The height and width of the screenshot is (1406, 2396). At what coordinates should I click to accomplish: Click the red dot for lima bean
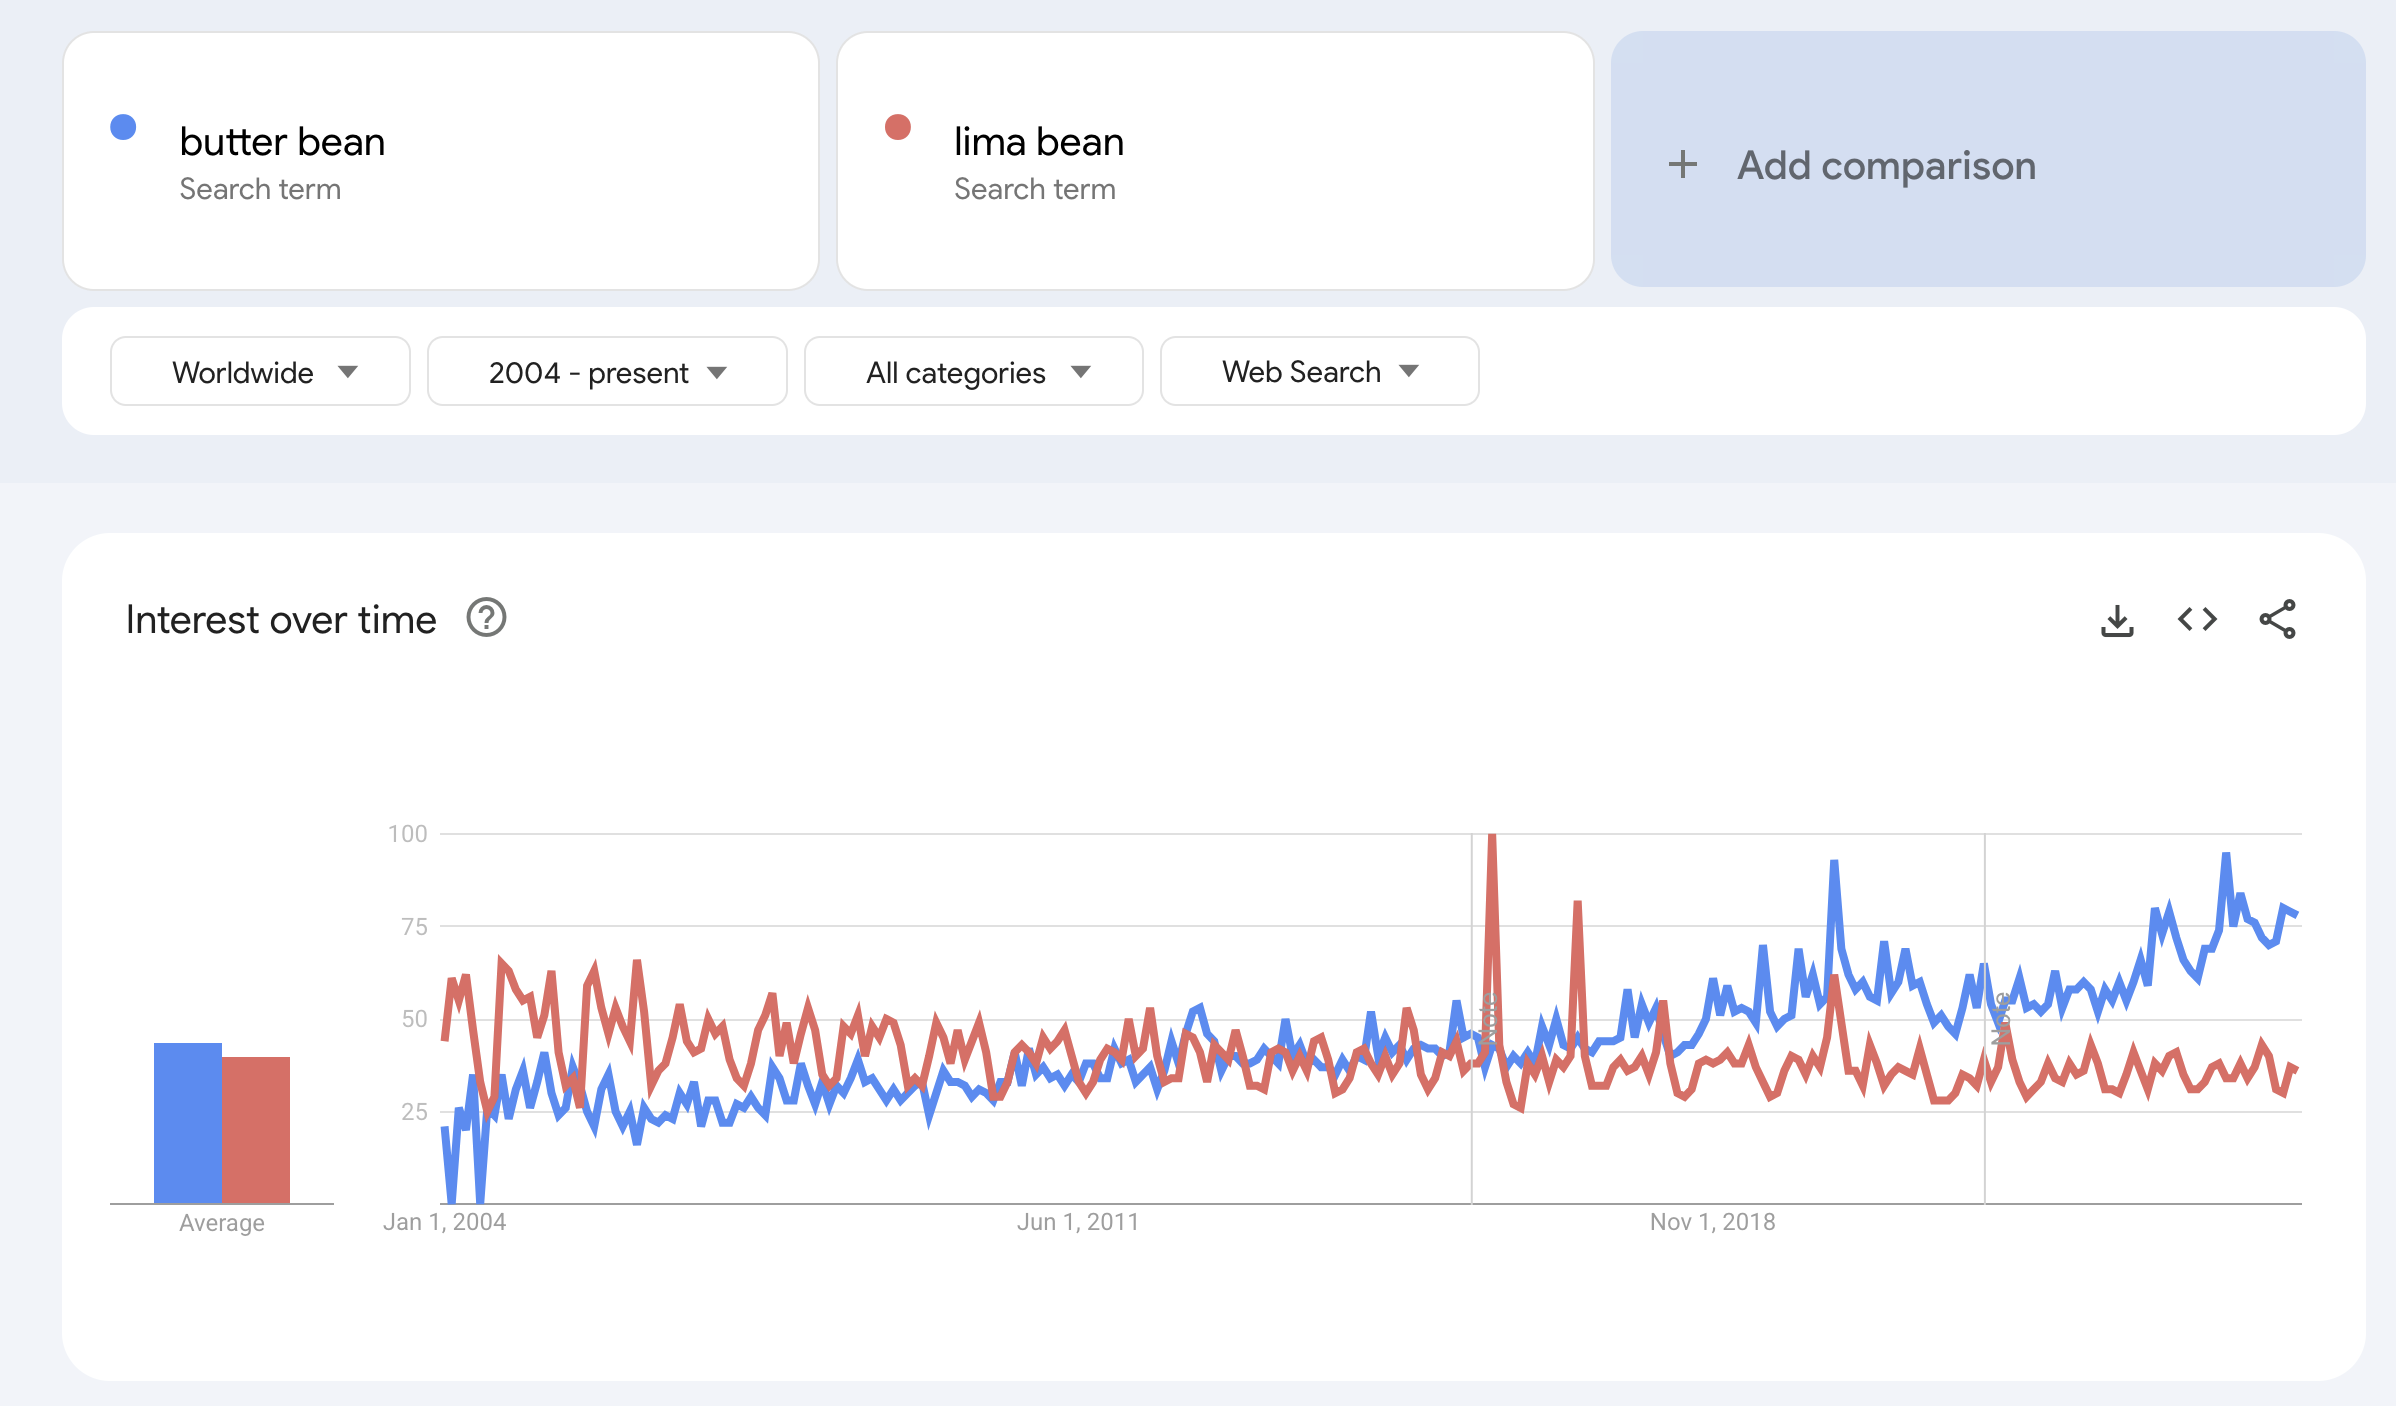pos(898,126)
